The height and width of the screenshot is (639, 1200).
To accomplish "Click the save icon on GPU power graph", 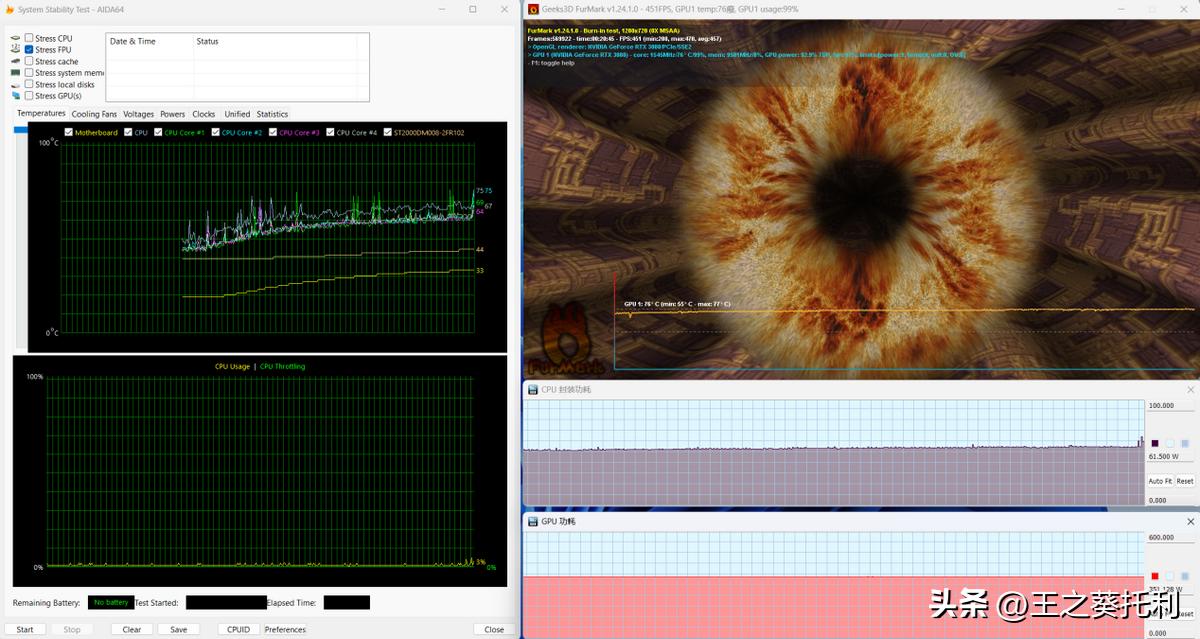I will 1185,576.
